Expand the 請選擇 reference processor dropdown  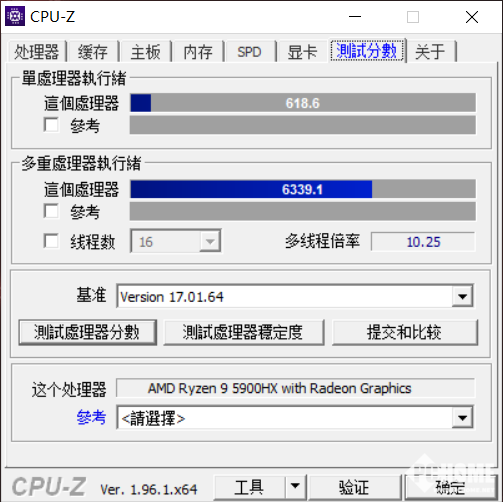click(x=462, y=418)
